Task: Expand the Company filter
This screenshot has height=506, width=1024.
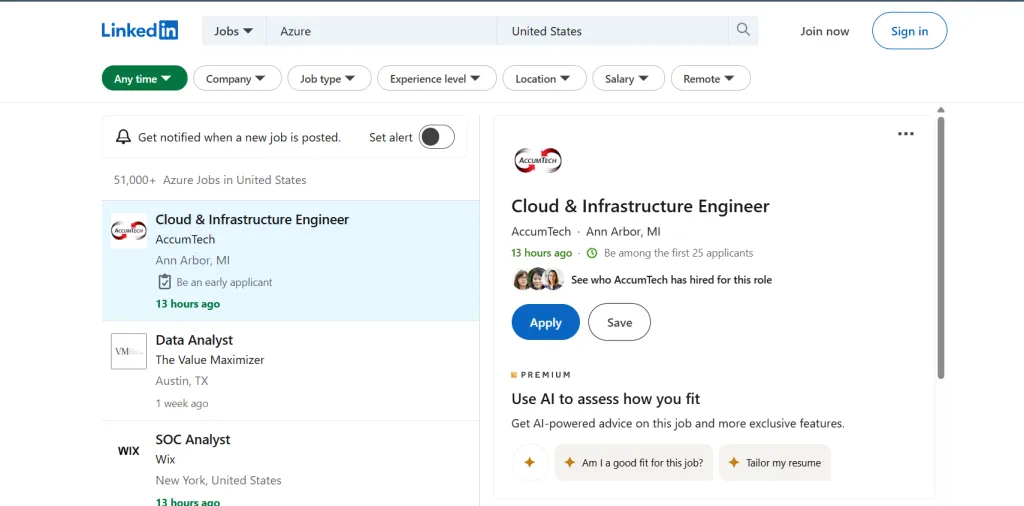Action: tap(237, 78)
